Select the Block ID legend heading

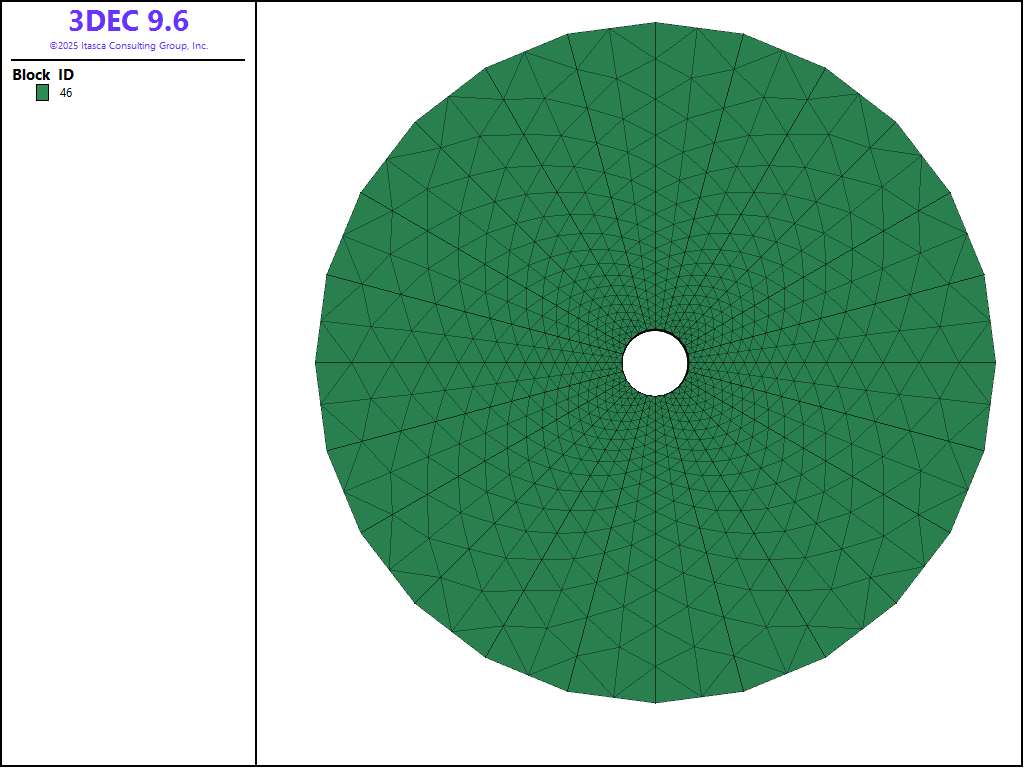(43, 75)
